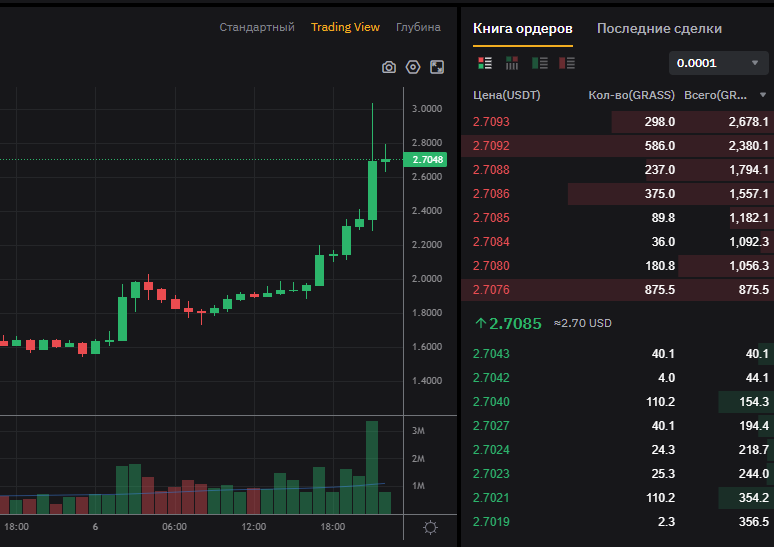Open the Последние сделки tab
Screen dimensions: 774x547
[x=659, y=29]
